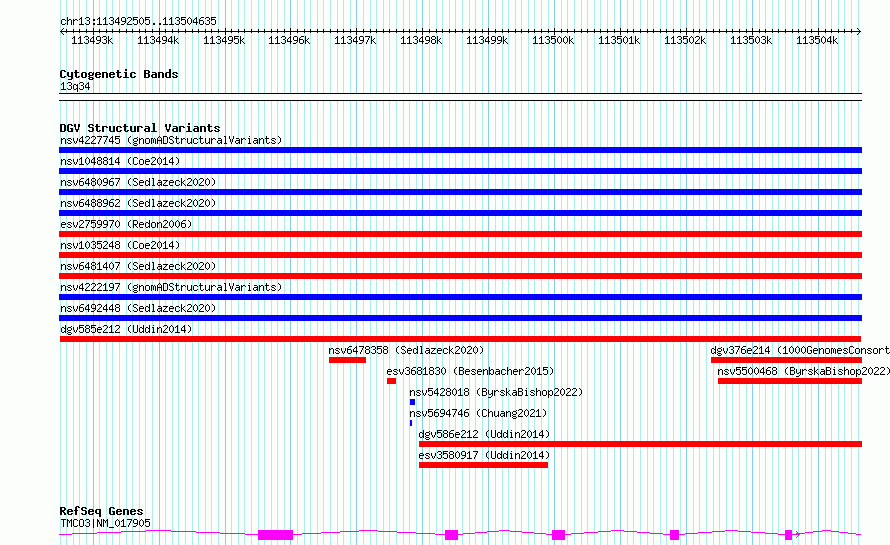Select nsv6481407 (Sedlazeck2020) label

[138, 266]
